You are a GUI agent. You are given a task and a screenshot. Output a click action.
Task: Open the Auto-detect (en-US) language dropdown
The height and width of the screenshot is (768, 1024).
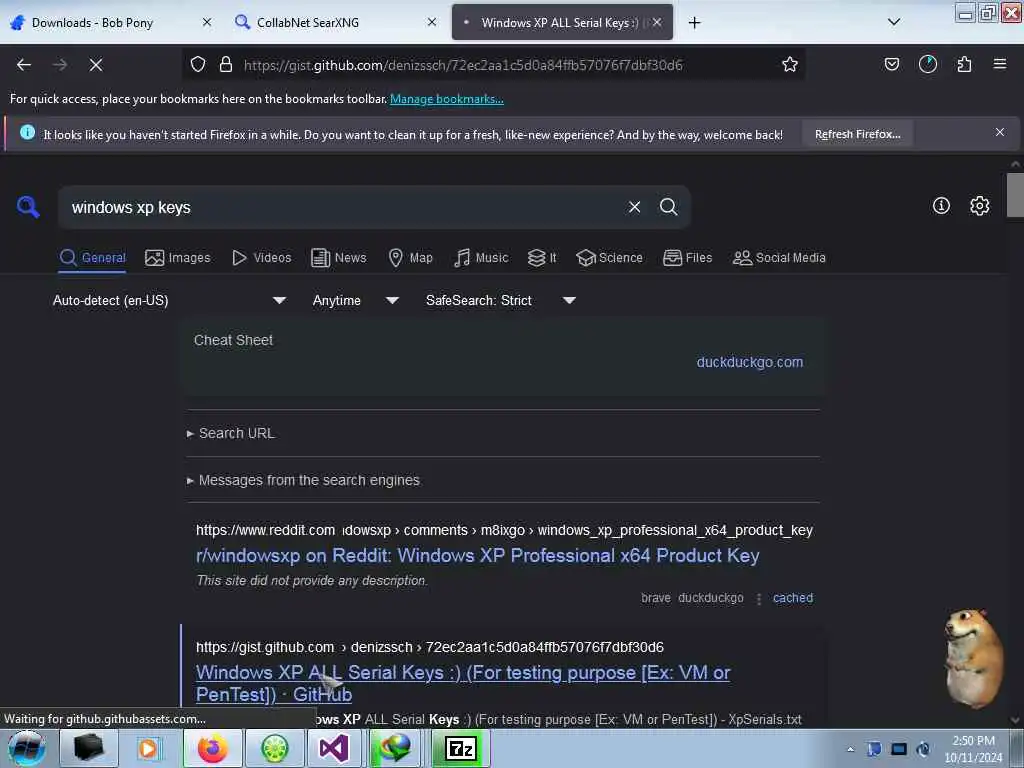[169, 300]
